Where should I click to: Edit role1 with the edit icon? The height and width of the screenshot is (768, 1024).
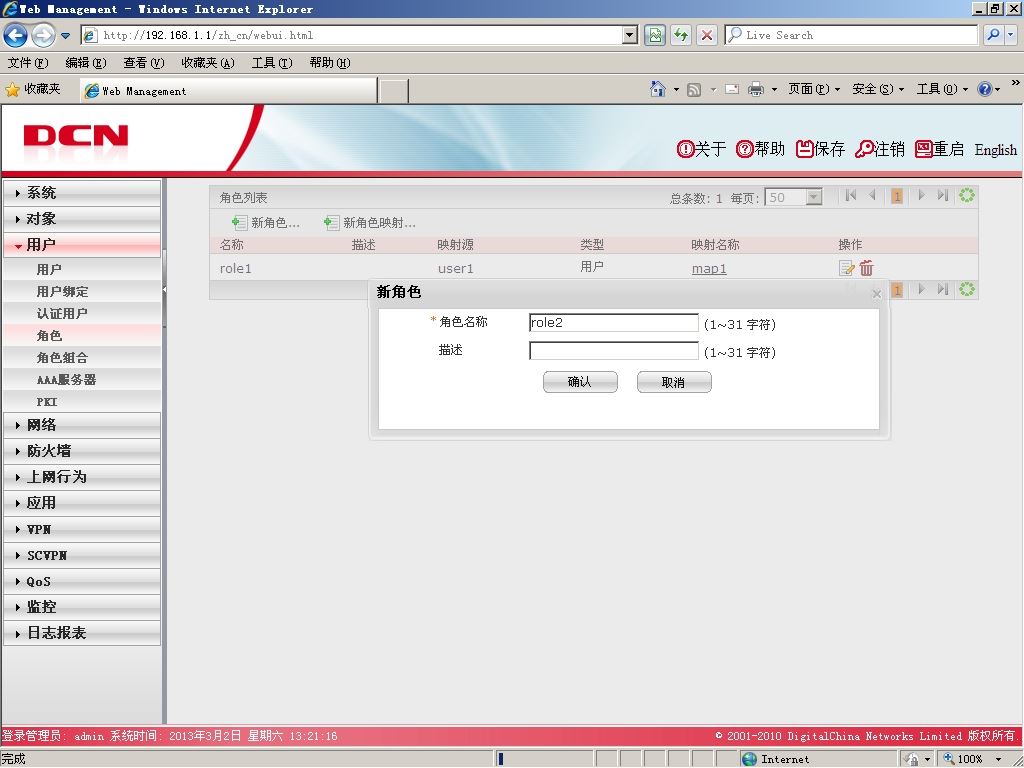click(846, 268)
